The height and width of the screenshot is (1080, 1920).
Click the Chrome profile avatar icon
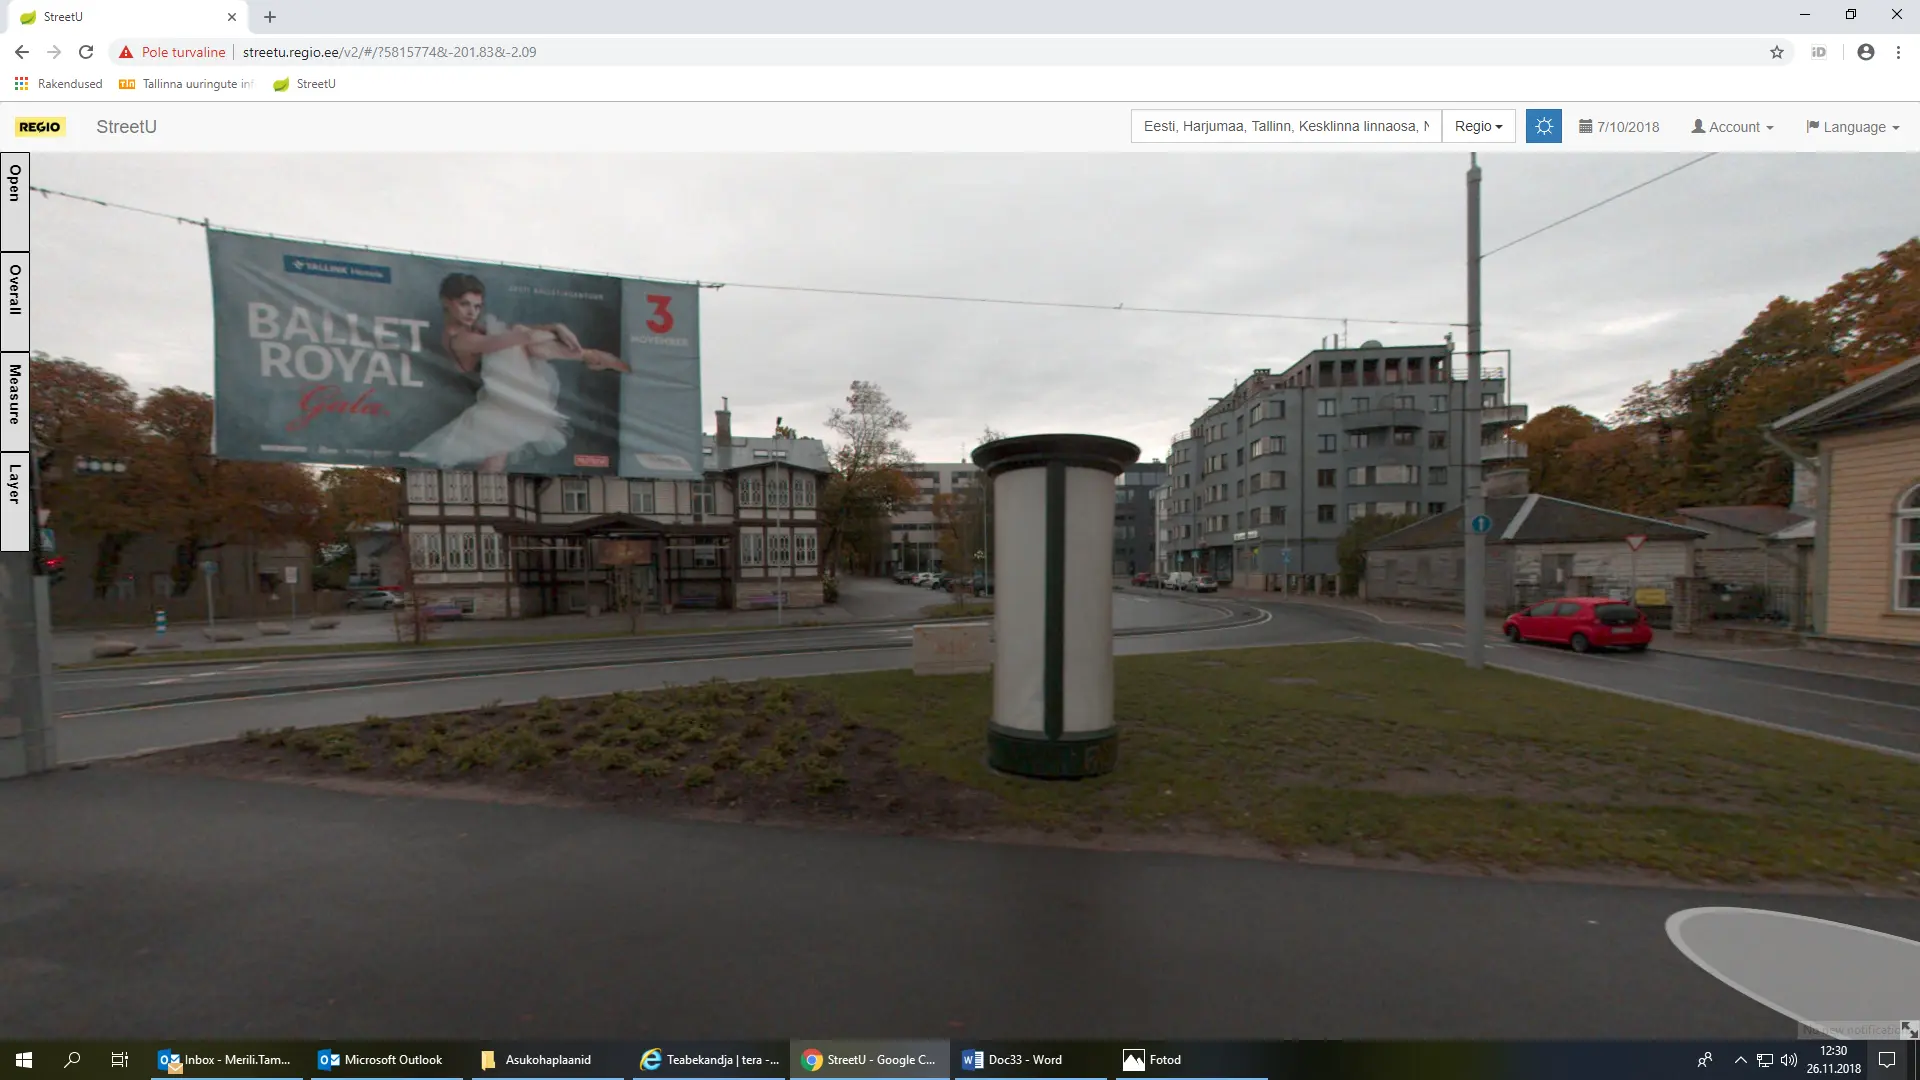coord(1865,52)
